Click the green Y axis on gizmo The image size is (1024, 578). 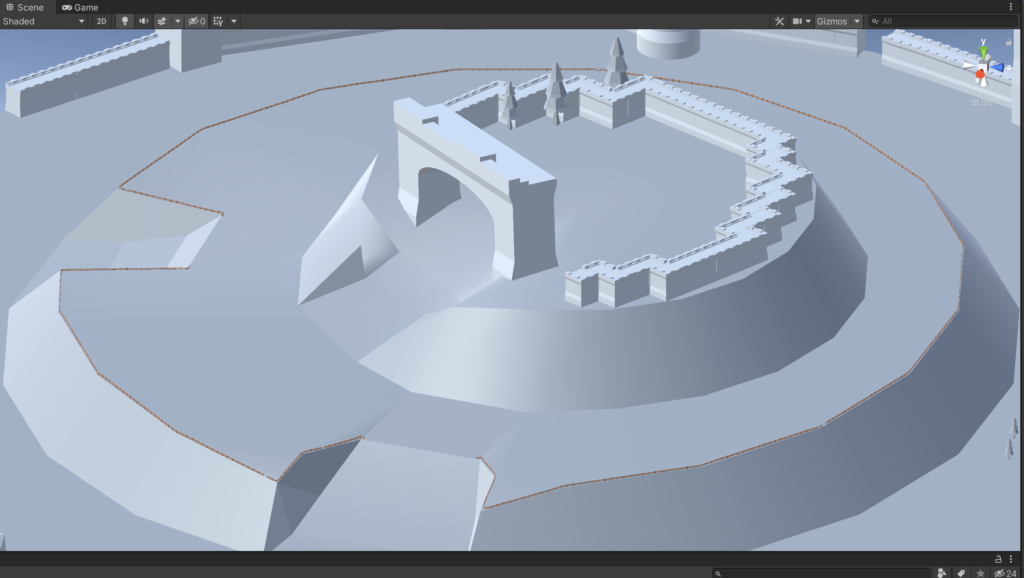tap(983, 53)
